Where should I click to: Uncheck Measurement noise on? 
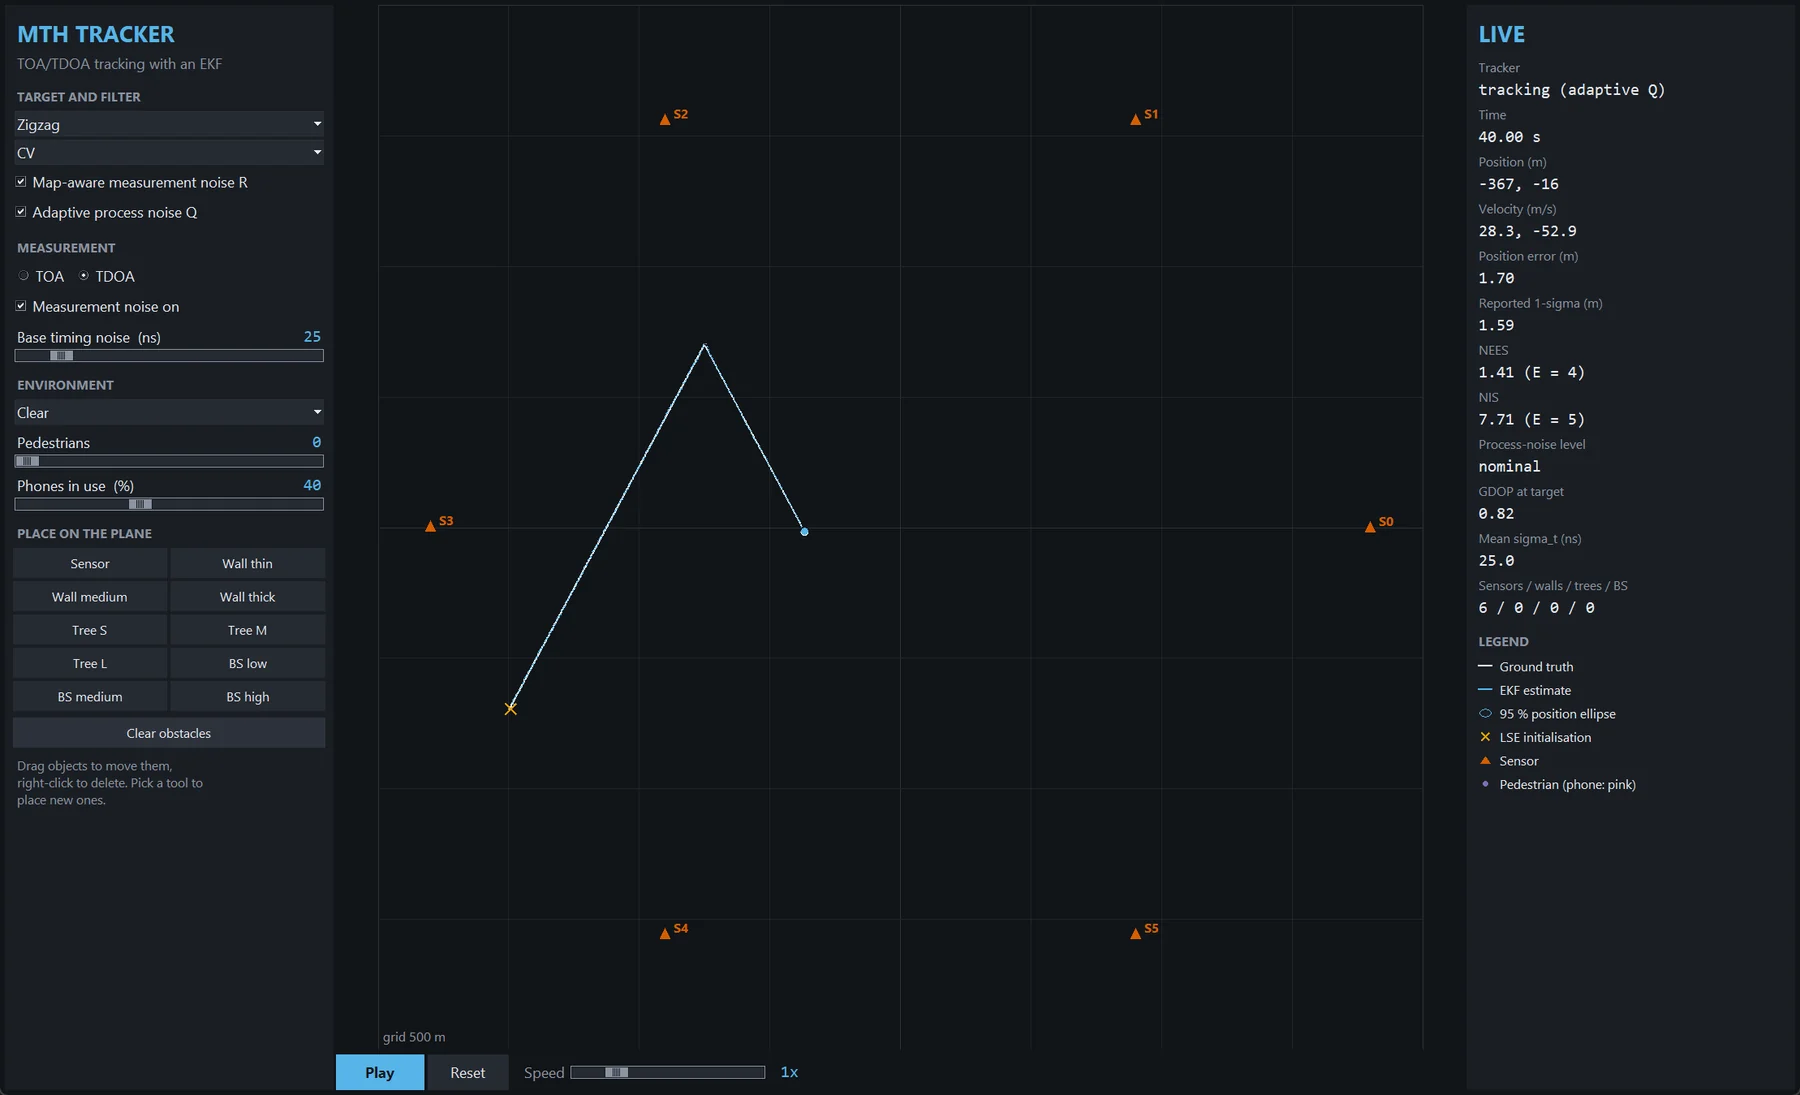[x=21, y=306]
